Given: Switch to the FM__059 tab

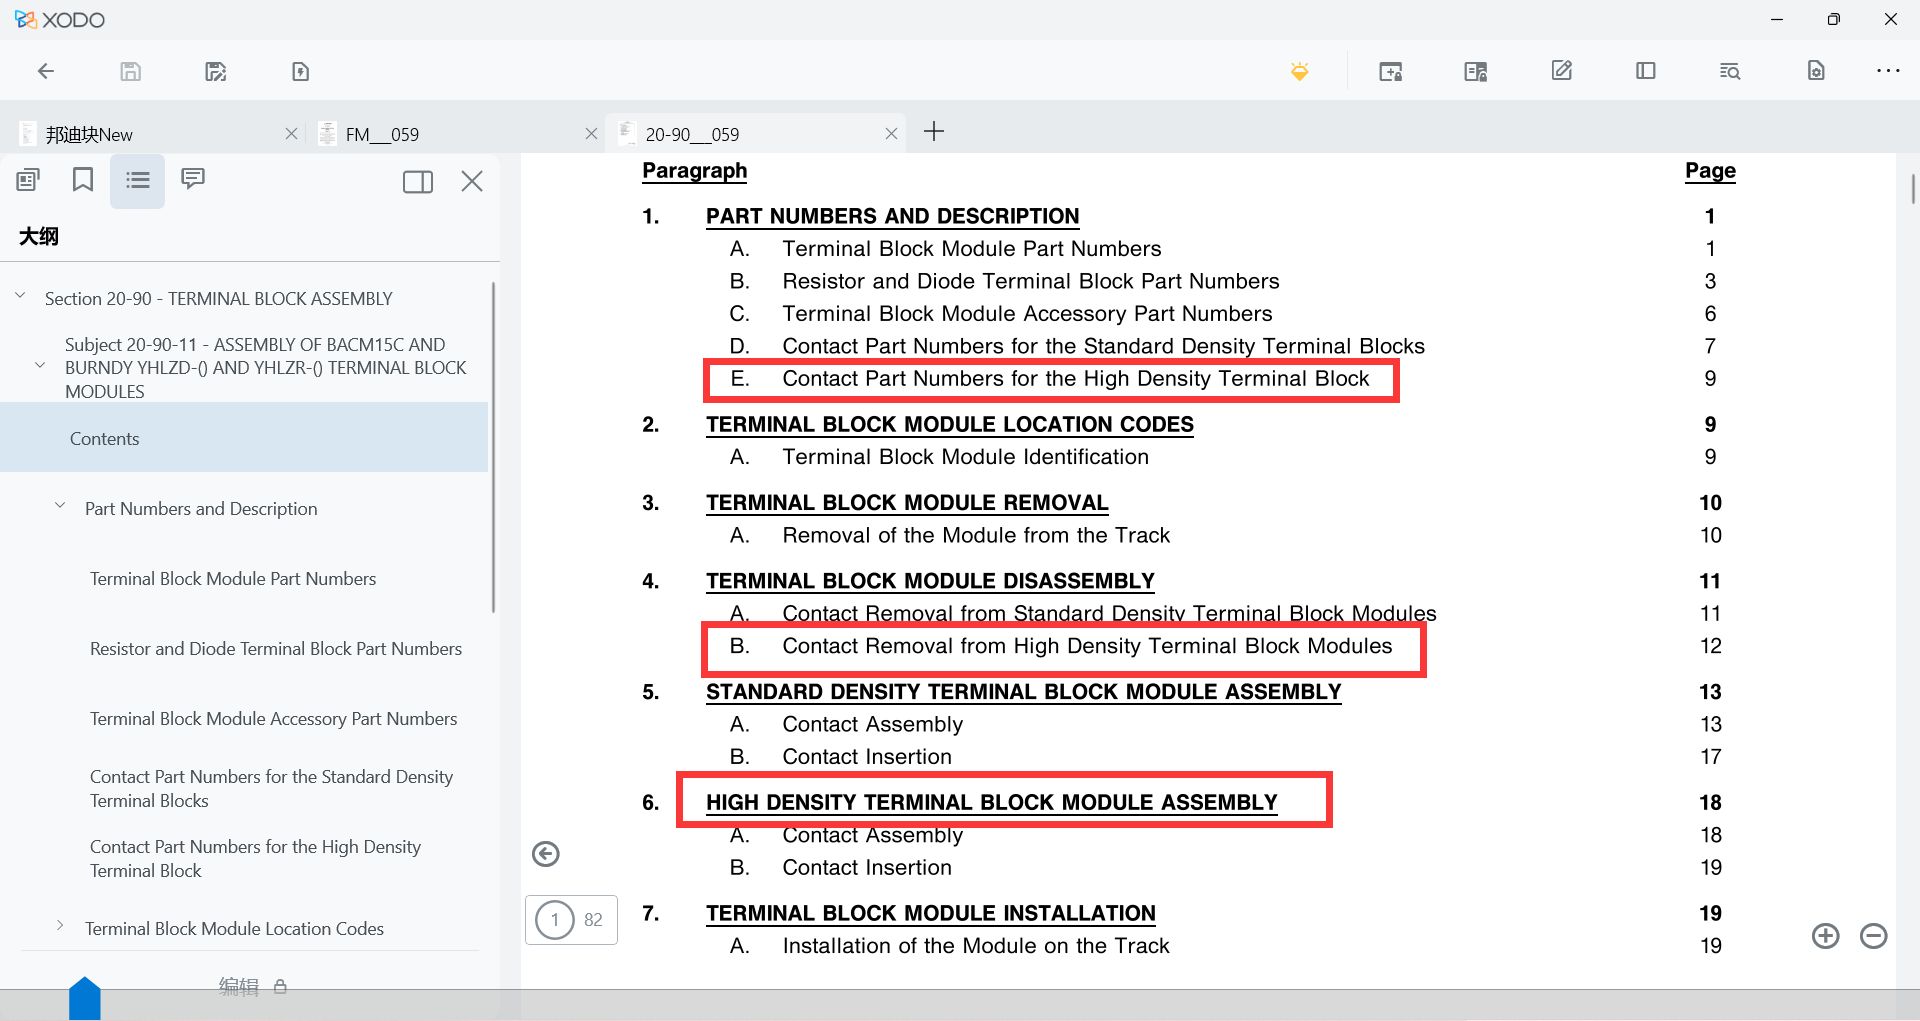Looking at the screenshot, I should (x=455, y=134).
